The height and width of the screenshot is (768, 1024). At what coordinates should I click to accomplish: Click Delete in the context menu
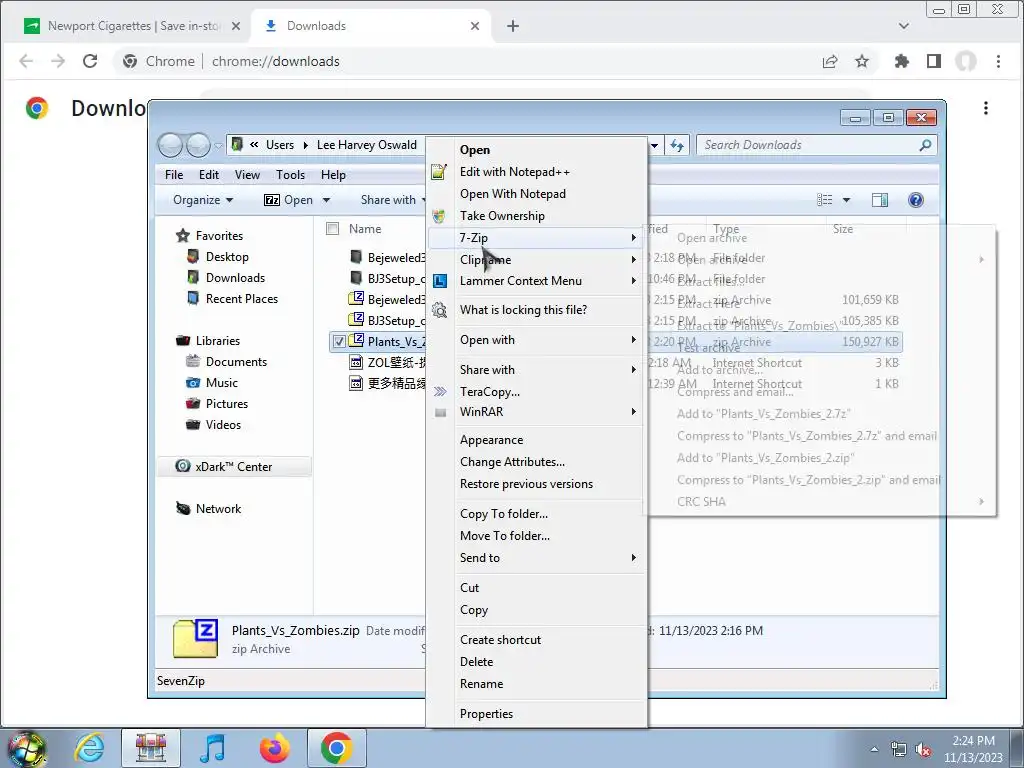[x=476, y=662]
